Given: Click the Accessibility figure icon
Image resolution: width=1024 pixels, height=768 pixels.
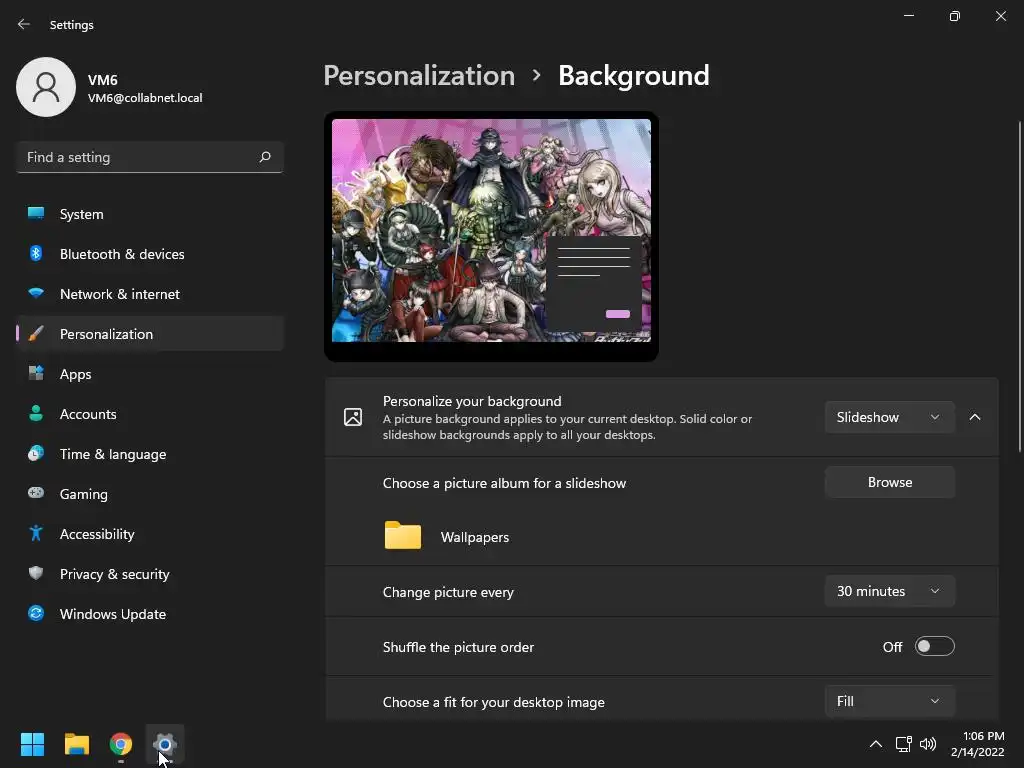Looking at the screenshot, I should pyautogui.click(x=36, y=534).
